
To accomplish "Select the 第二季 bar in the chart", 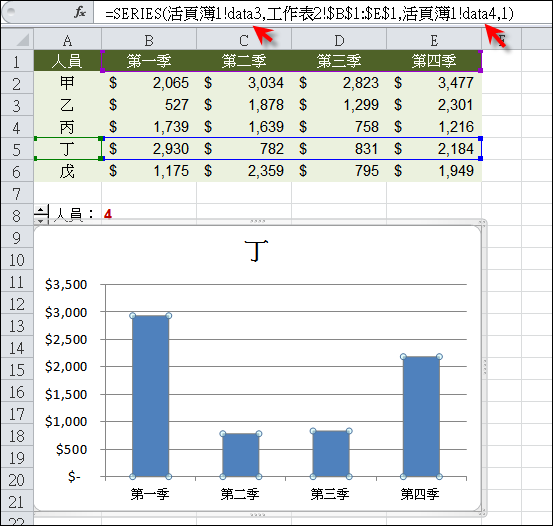I will click(x=241, y=455).
